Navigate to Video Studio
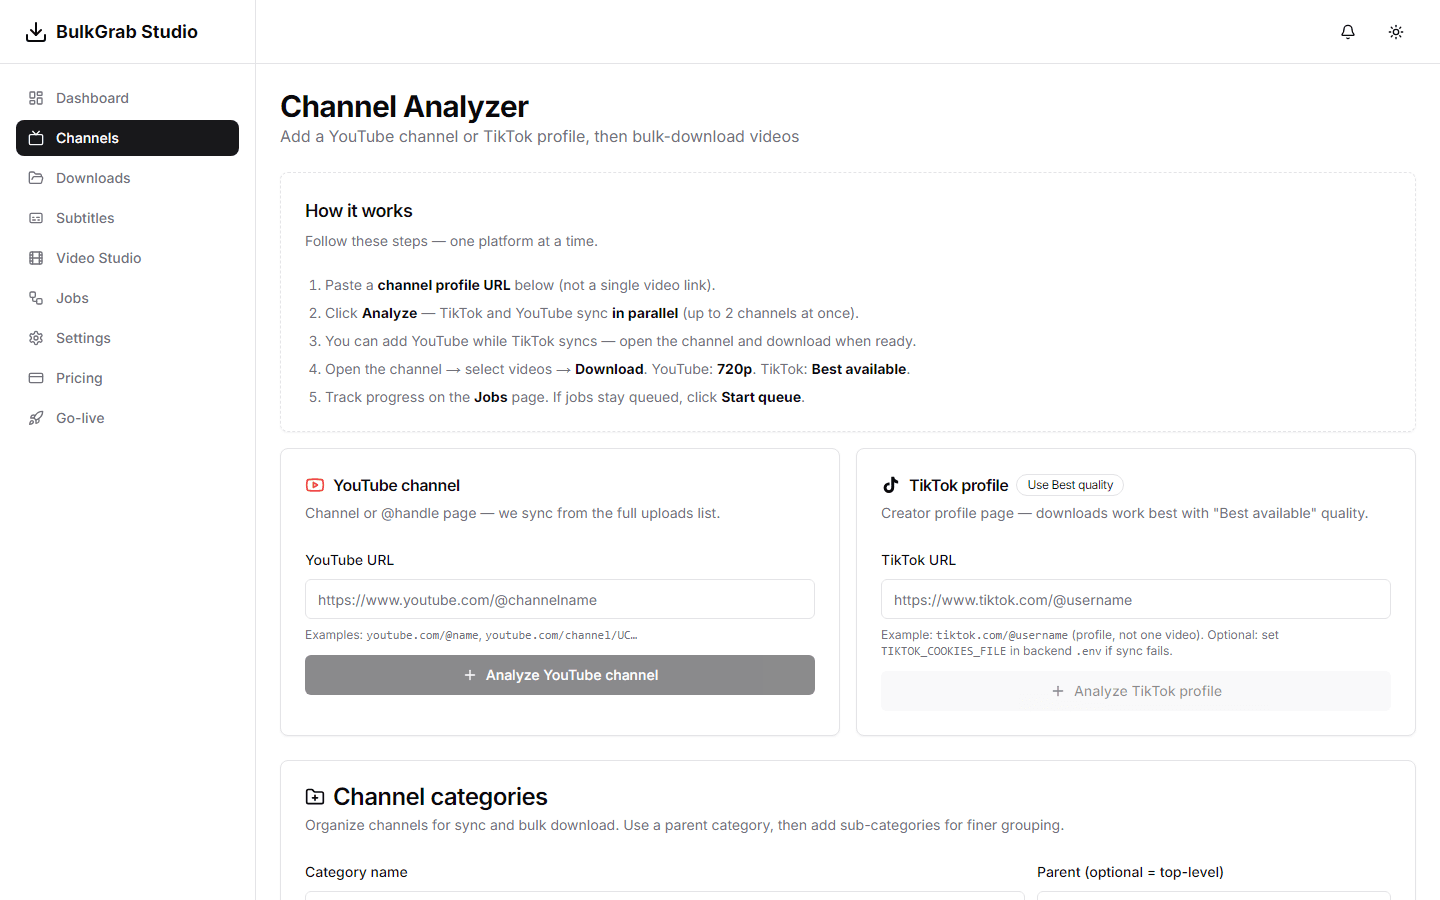1440x900 pixels. pyautogui.click(x=127, y=258)
